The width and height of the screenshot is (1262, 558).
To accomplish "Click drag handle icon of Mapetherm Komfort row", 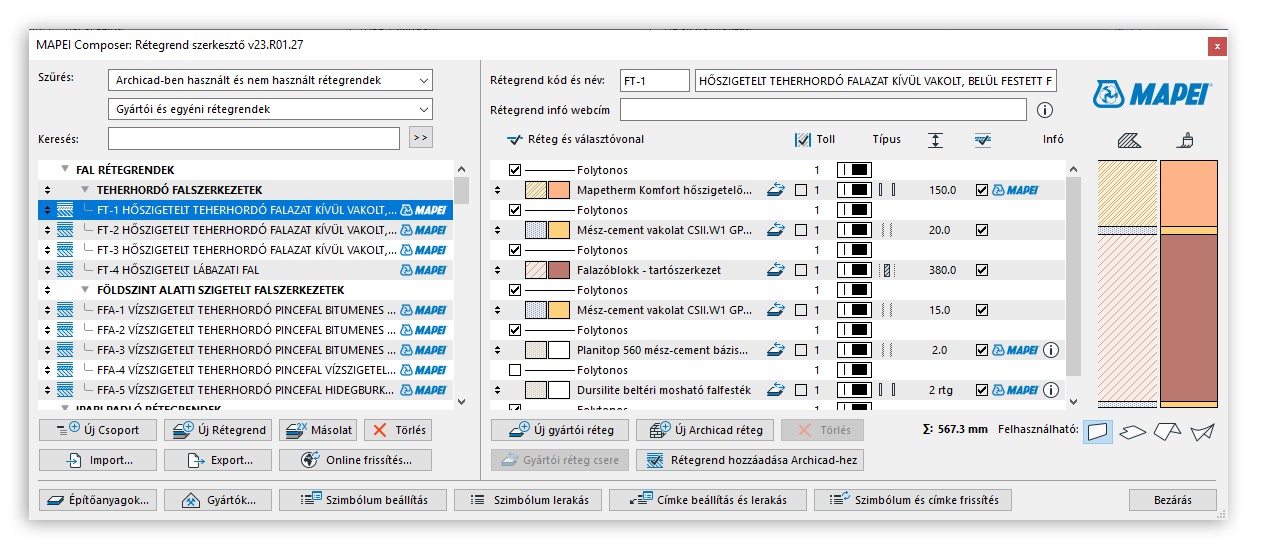I will click(497, 190).
